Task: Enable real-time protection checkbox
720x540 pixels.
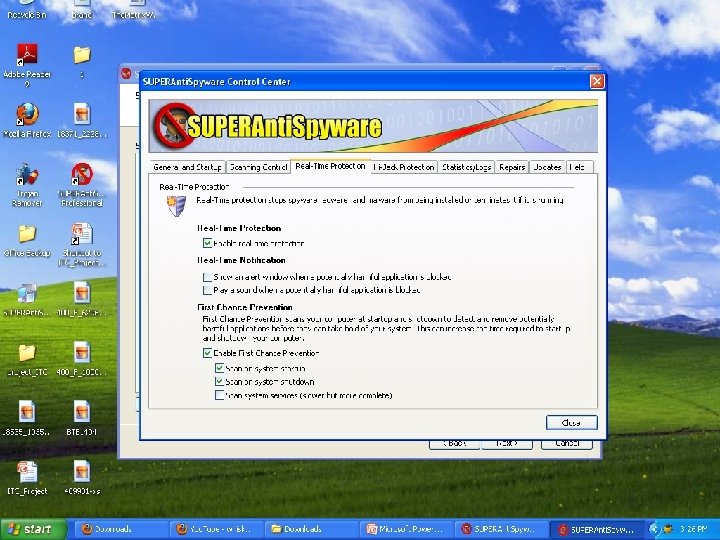Action: 207,243
